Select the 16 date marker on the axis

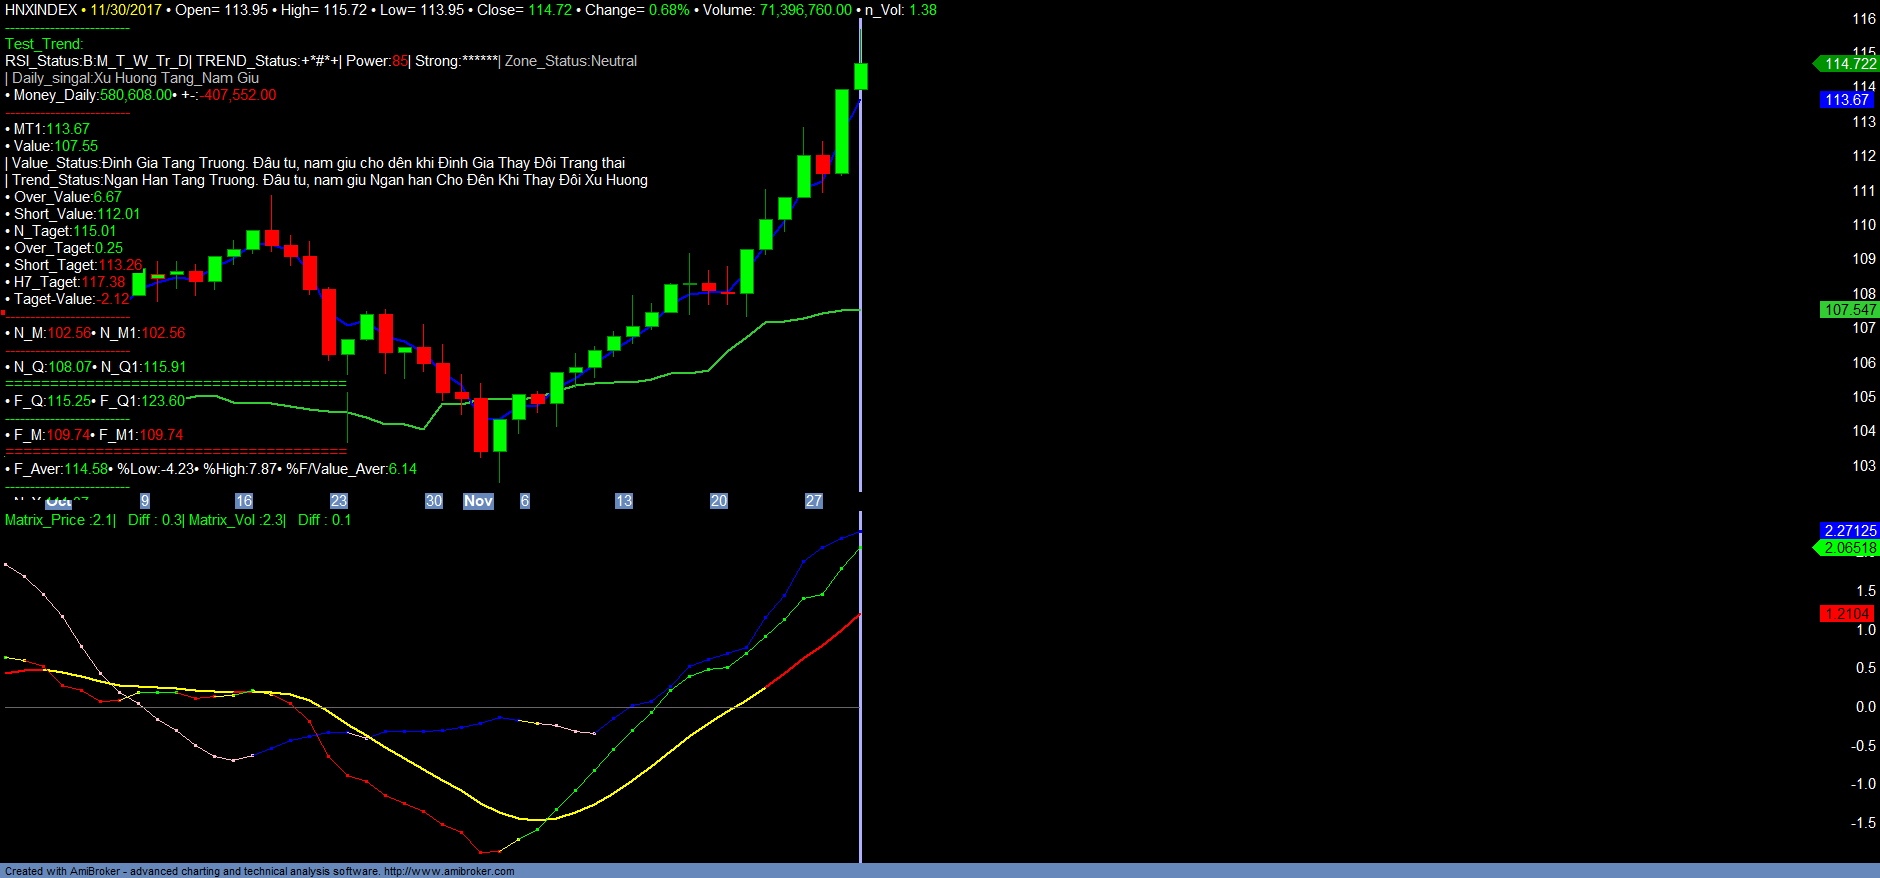click(x=244, y=501)
